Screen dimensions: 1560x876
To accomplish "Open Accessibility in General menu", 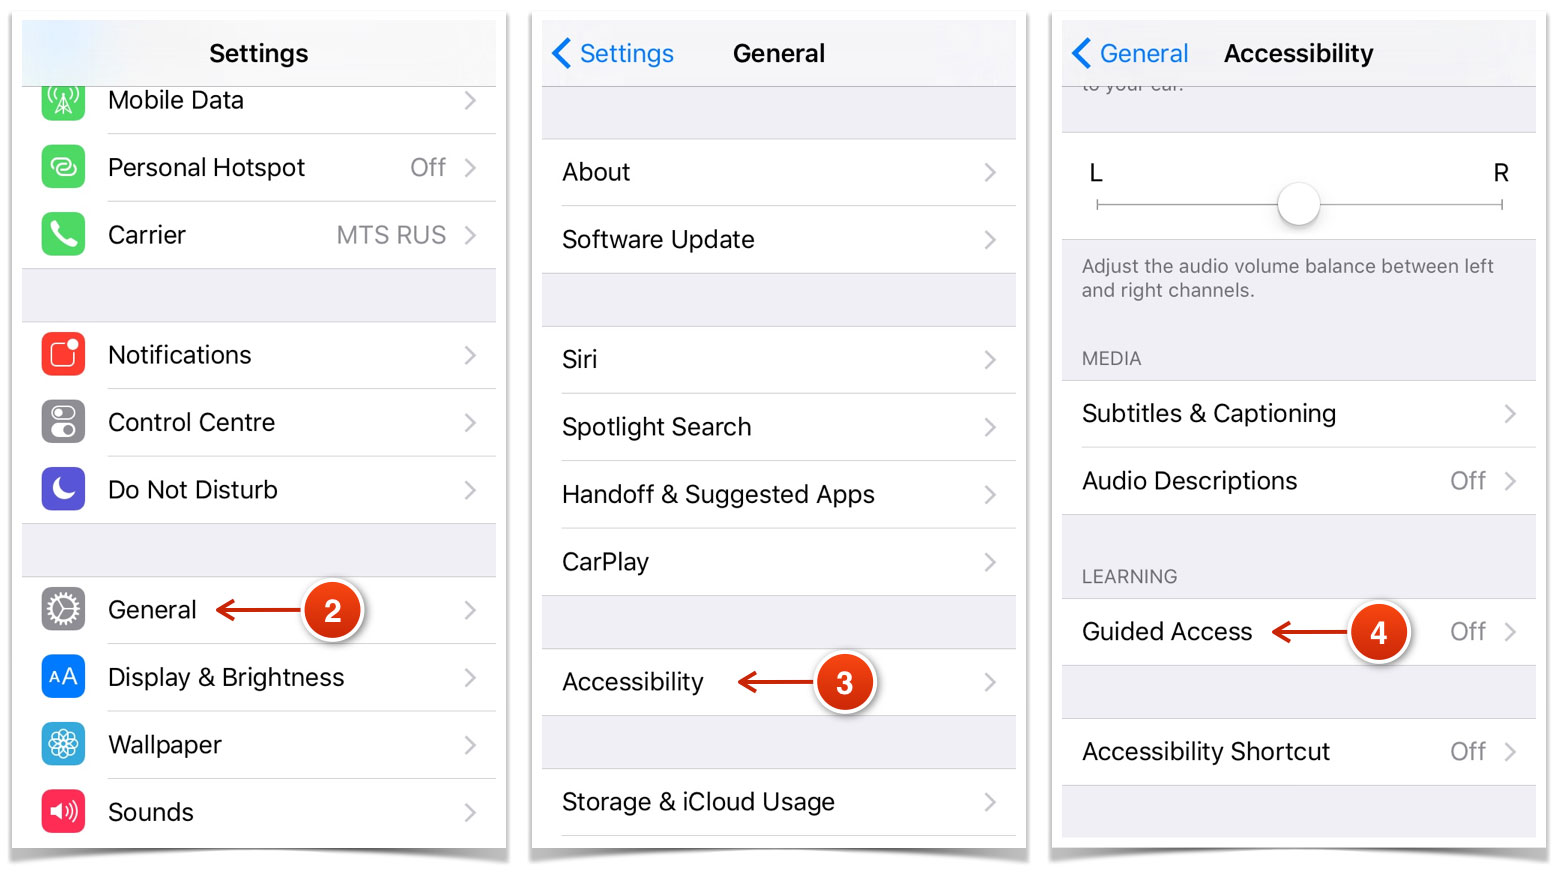I will click(x=778, y=682).
